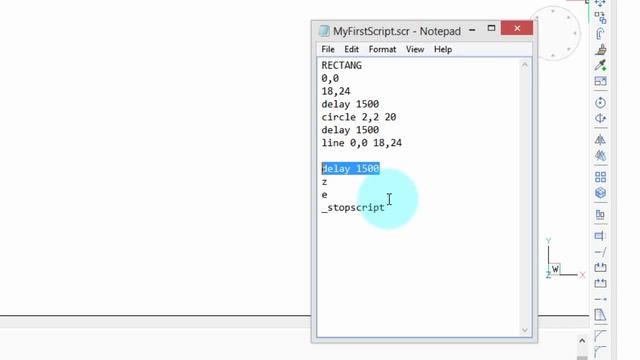Click 'delay 1500' line just above circle
Screen dimensions: 640x360
[350, 104]
